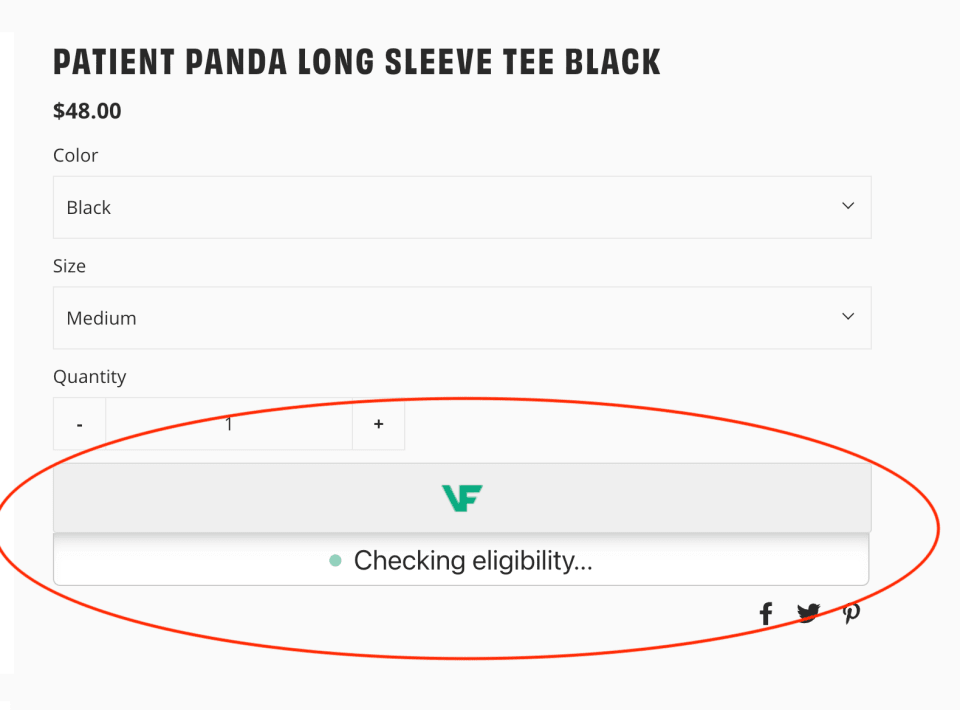Pin the product on Pinterest
The height and width of the screenshot is (710, 960).
click(851, 614)
